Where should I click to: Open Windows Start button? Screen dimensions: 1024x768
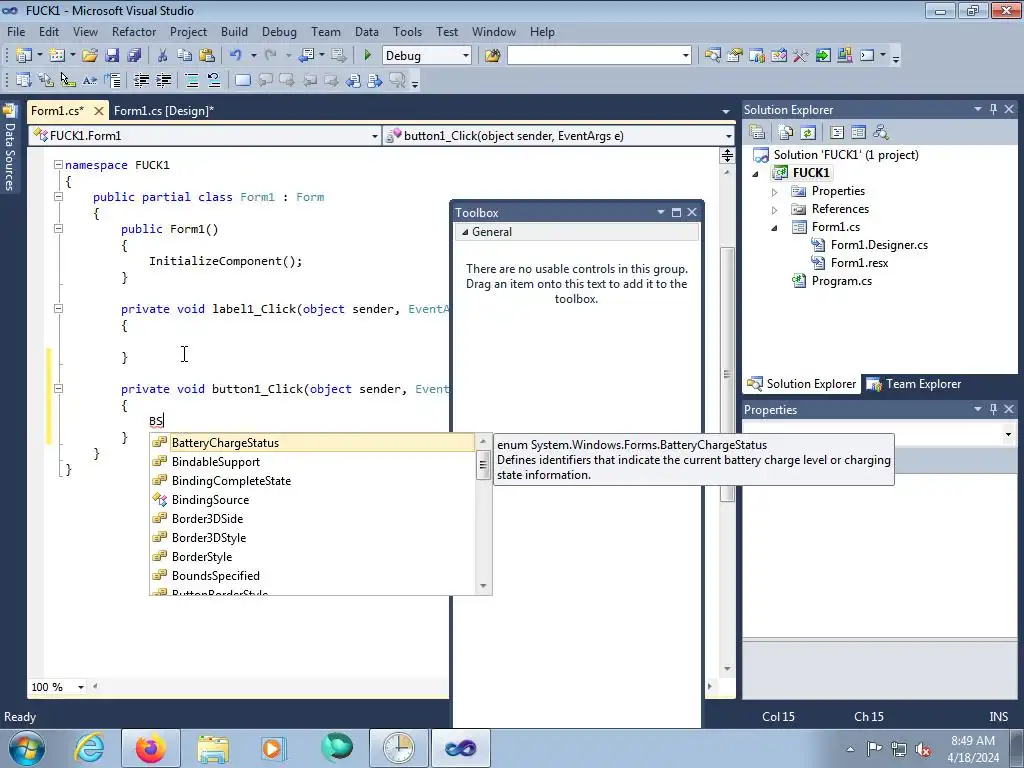(x=27, y=748)
